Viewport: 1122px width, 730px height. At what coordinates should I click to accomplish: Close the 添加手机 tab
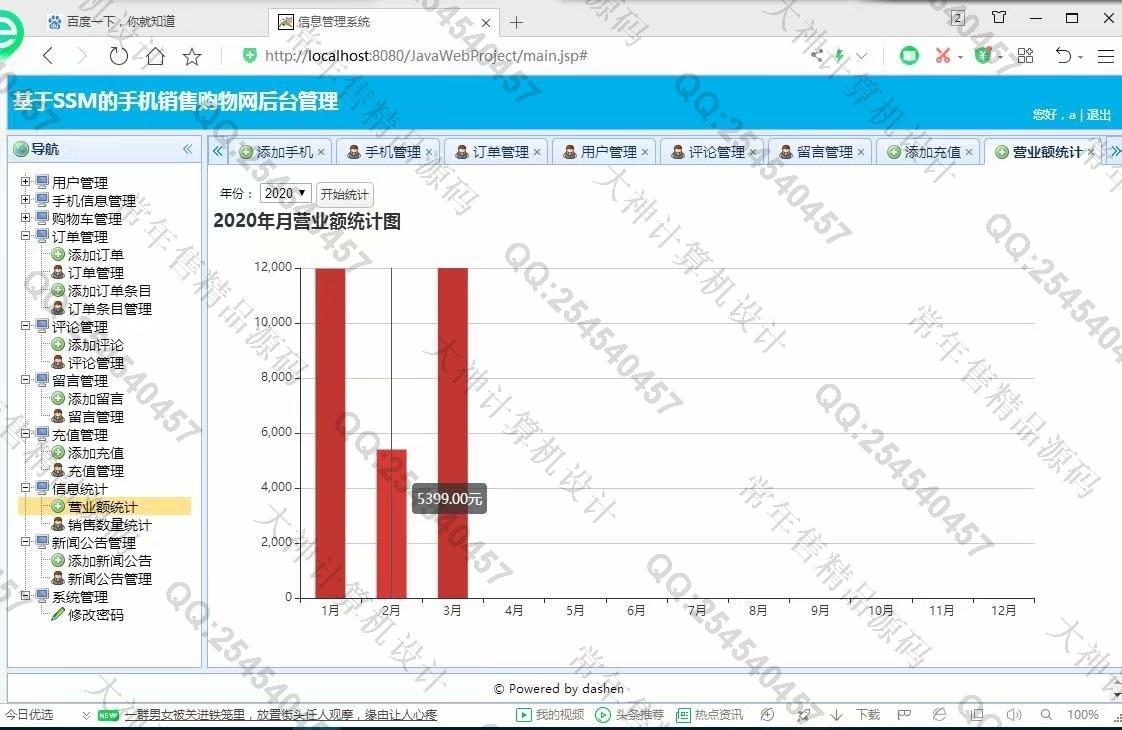coord(321,152)
